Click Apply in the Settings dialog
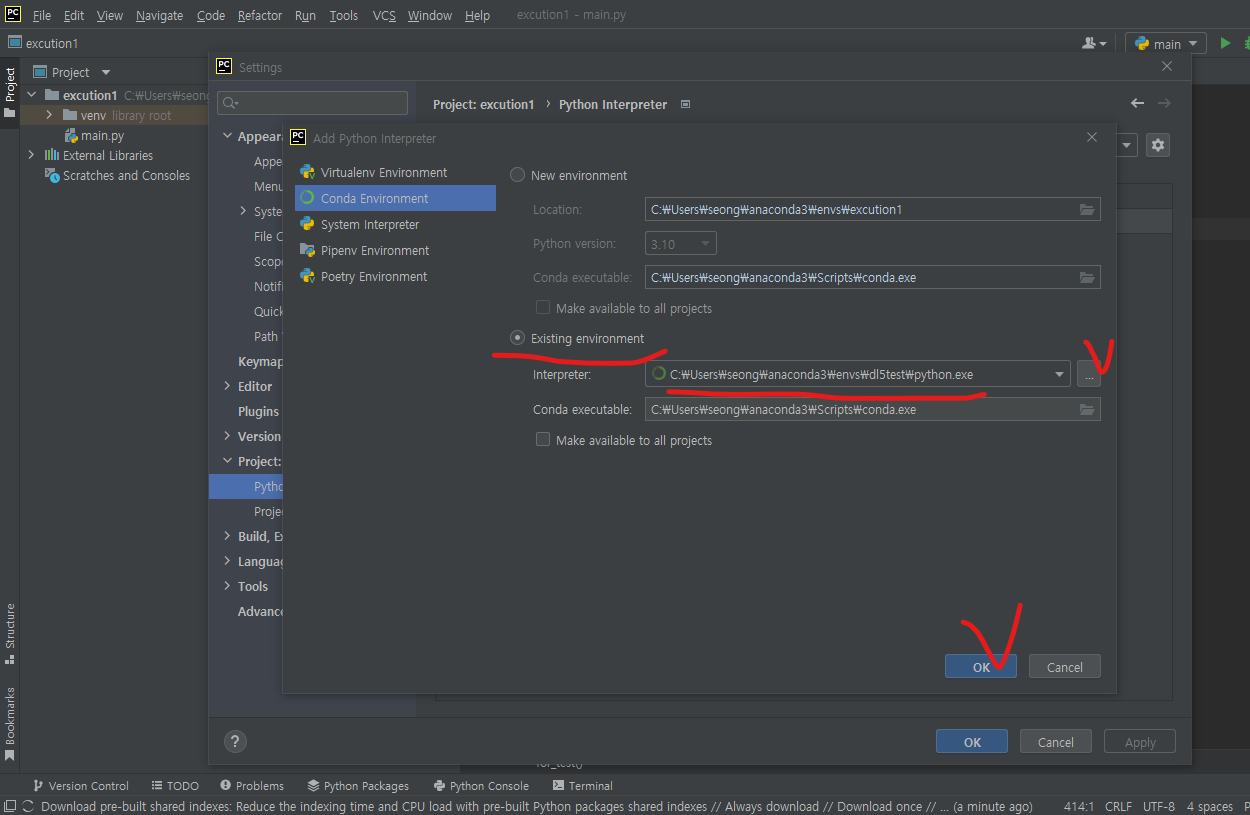 [x=1140, y=741]
